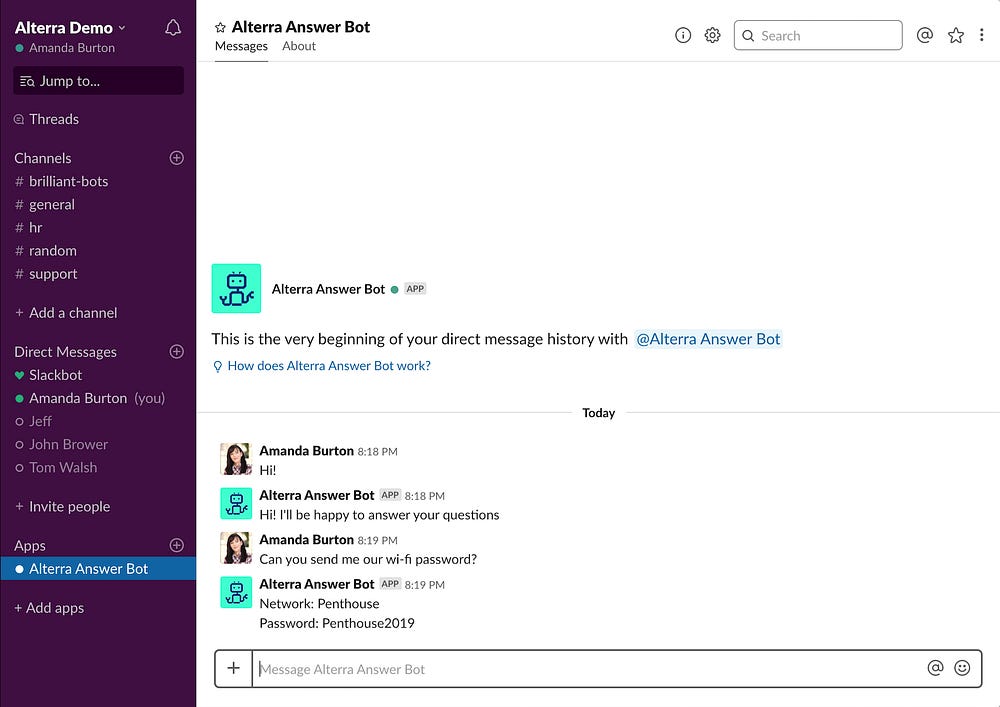
Task: Open conversation settings gear
Action: [x=712, y=35]
